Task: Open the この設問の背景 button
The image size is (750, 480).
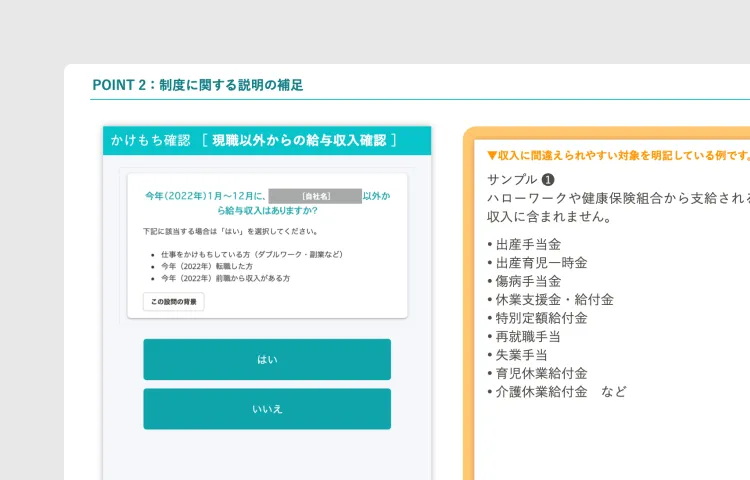Action: coord(173,302)
